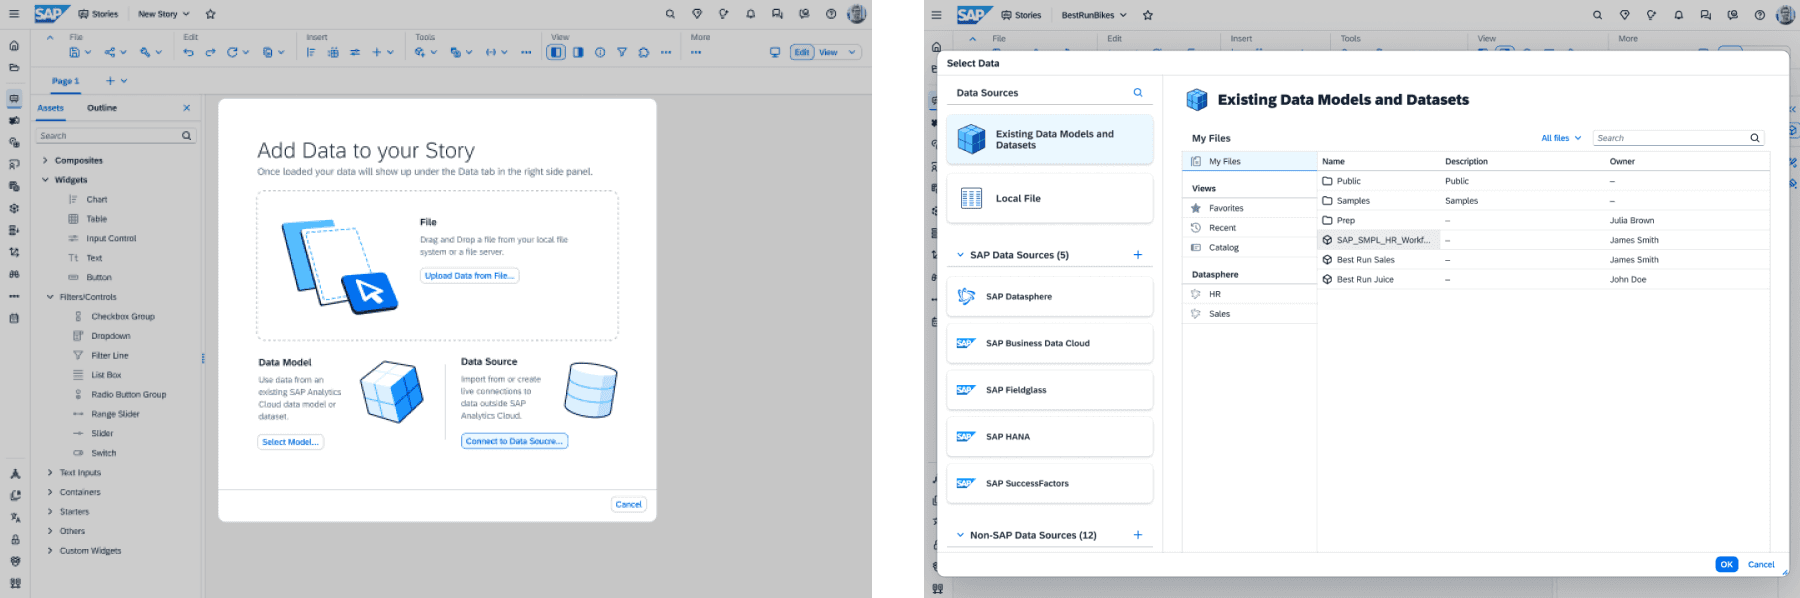The height and width of the screenshot is (598, 1800).
Task: Click the Assets panel search field
Action: click(x=116, y=136)
